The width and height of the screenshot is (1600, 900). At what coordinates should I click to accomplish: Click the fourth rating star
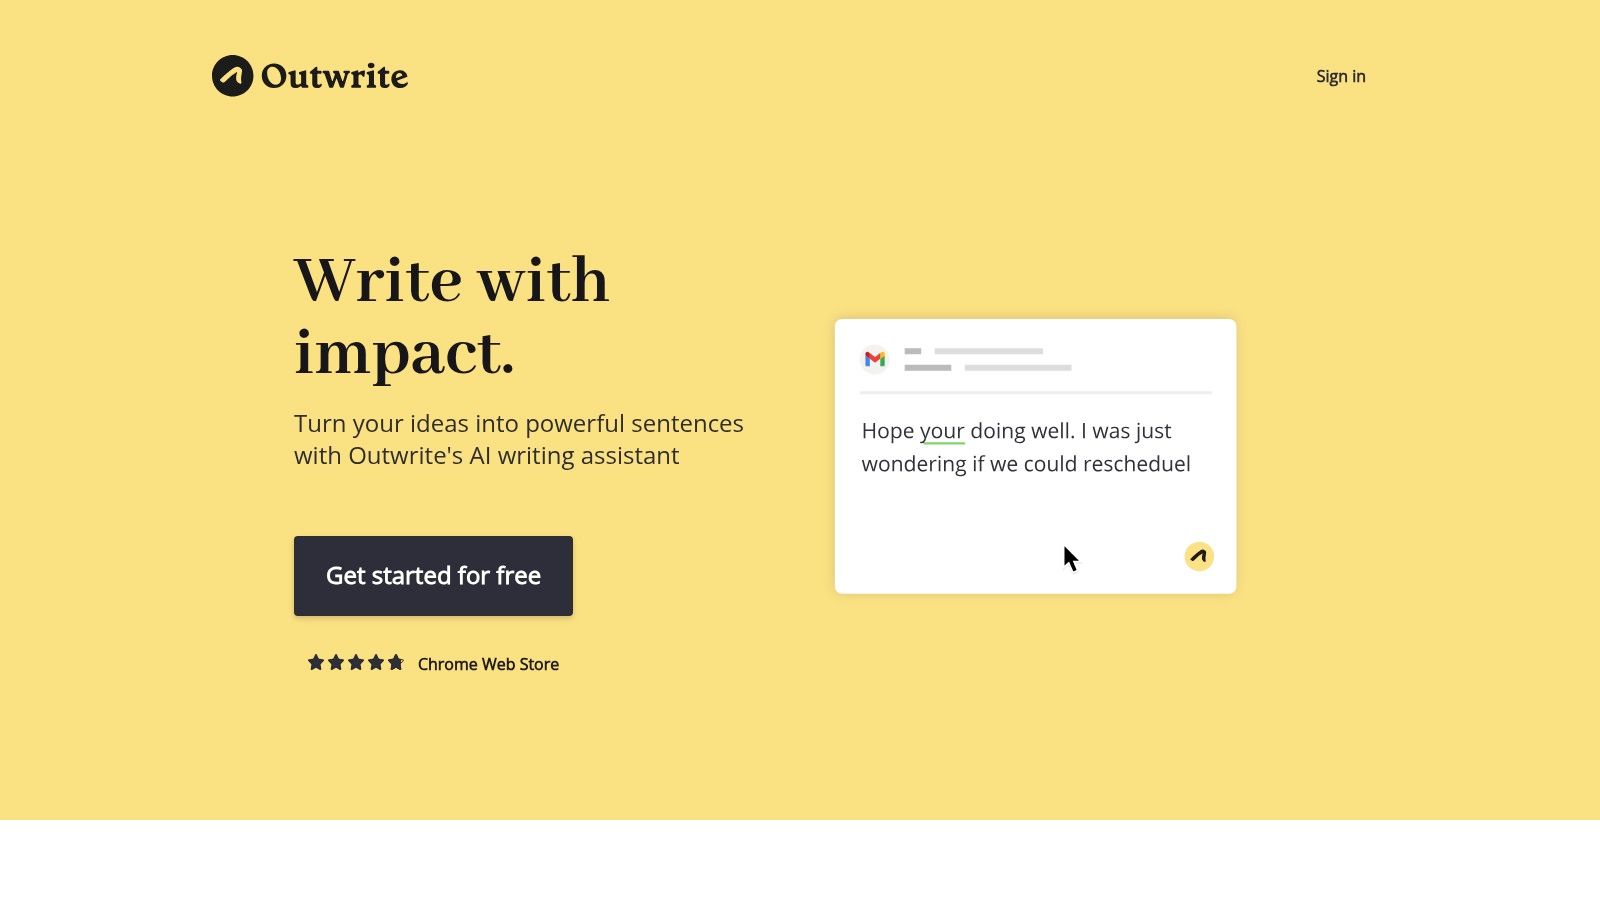[376, 662]
